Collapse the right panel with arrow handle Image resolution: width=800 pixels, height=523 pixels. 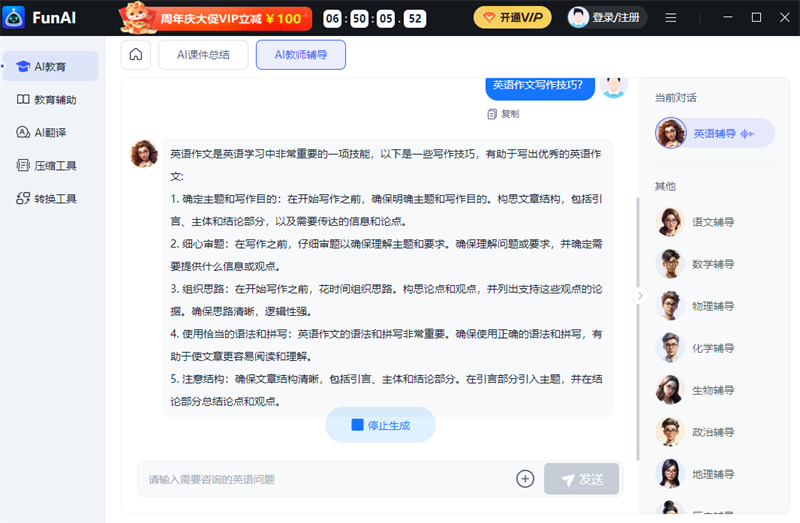coord(641,296)
